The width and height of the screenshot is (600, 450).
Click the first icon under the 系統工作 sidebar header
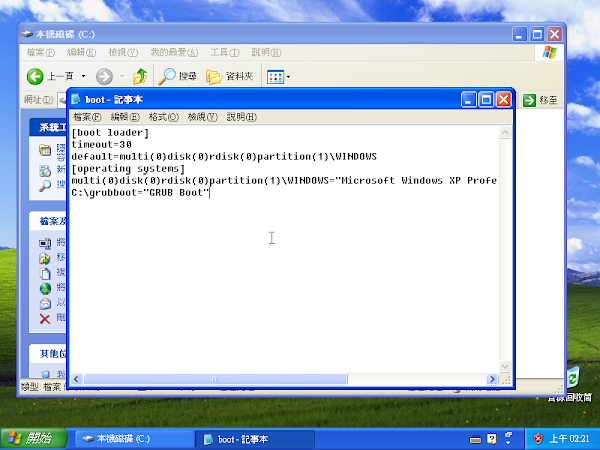pyautogui.click(x=45, y=150)
